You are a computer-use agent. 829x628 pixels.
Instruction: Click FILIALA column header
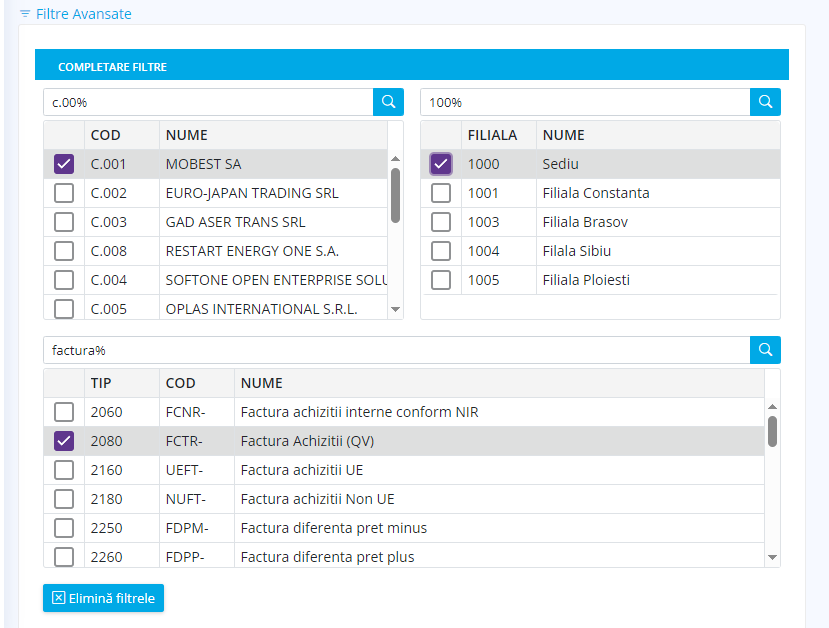coord(492,135)
